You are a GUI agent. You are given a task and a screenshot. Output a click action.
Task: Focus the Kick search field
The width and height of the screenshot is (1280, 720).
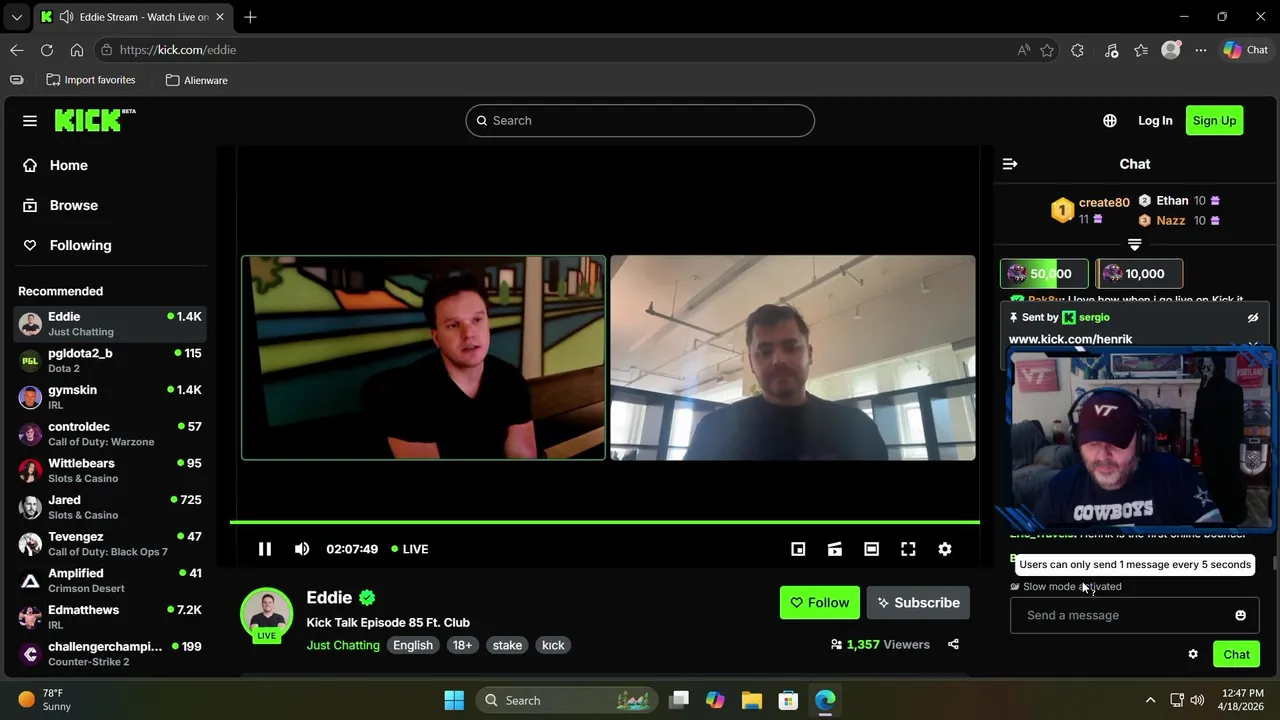tap(640, 121)
